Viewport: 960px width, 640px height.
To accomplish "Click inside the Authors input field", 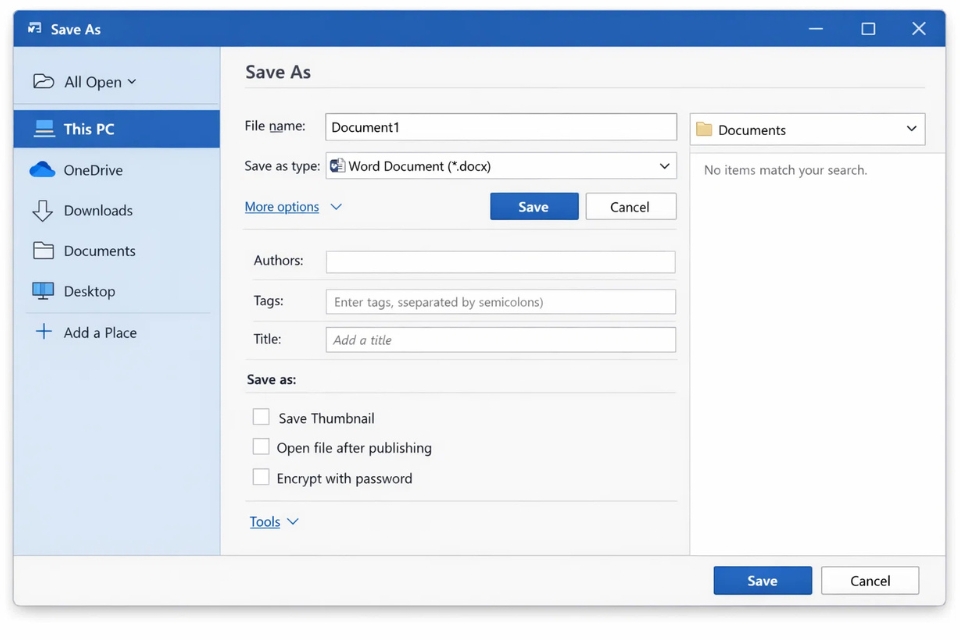I will click(500, 260).
